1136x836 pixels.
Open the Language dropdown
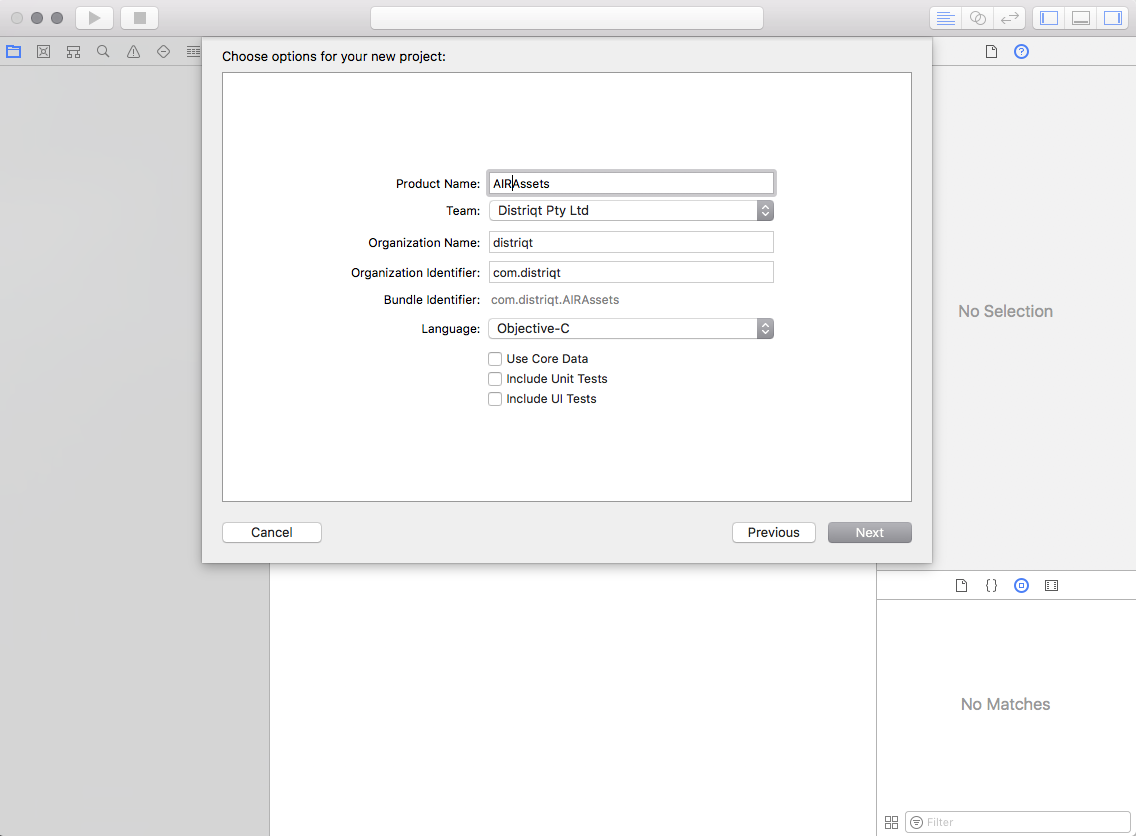pyautogui.click(x=631, y=328)
